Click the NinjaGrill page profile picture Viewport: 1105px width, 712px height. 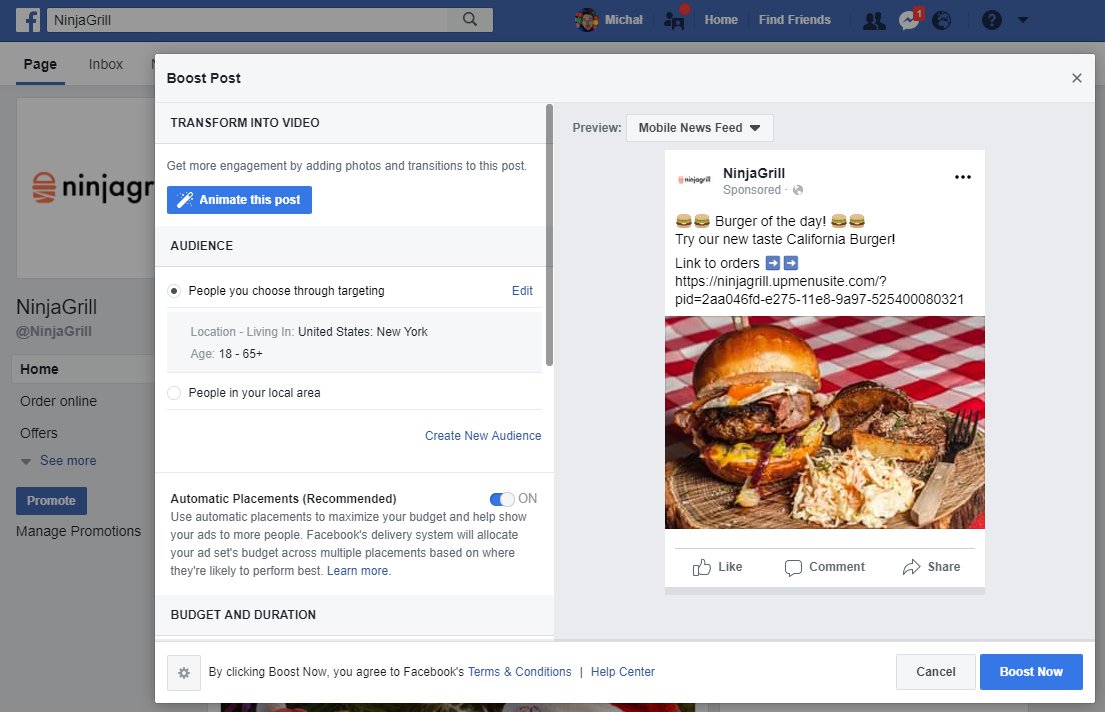(x=86, y=188)
